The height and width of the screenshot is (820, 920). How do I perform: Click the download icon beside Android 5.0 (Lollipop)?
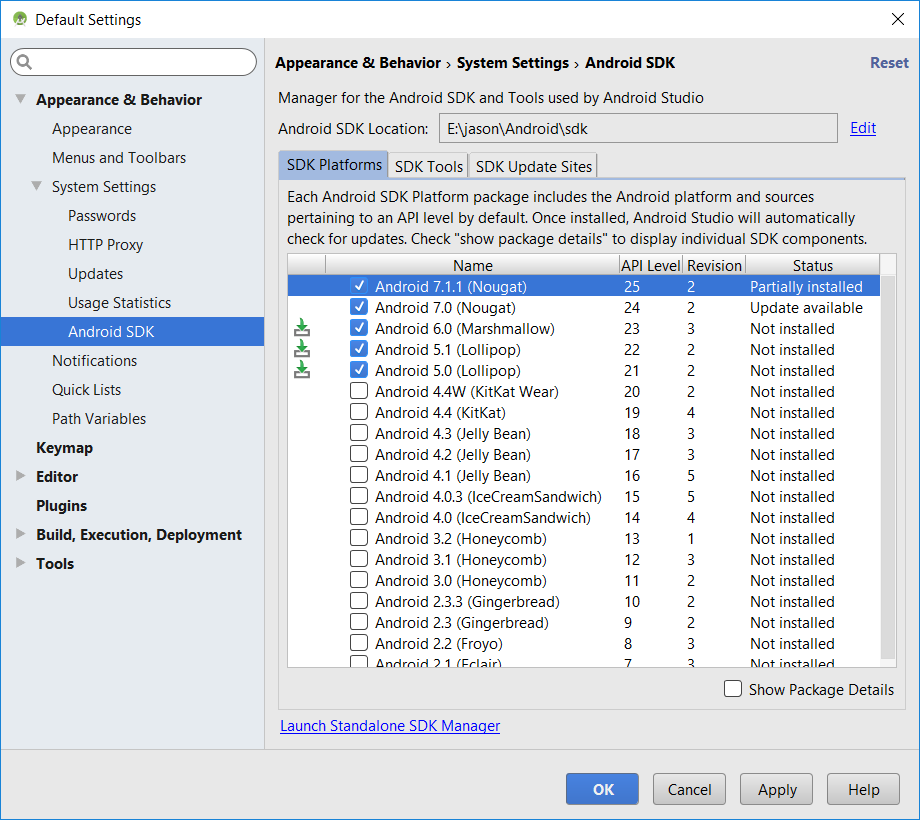tap(302, 370)
